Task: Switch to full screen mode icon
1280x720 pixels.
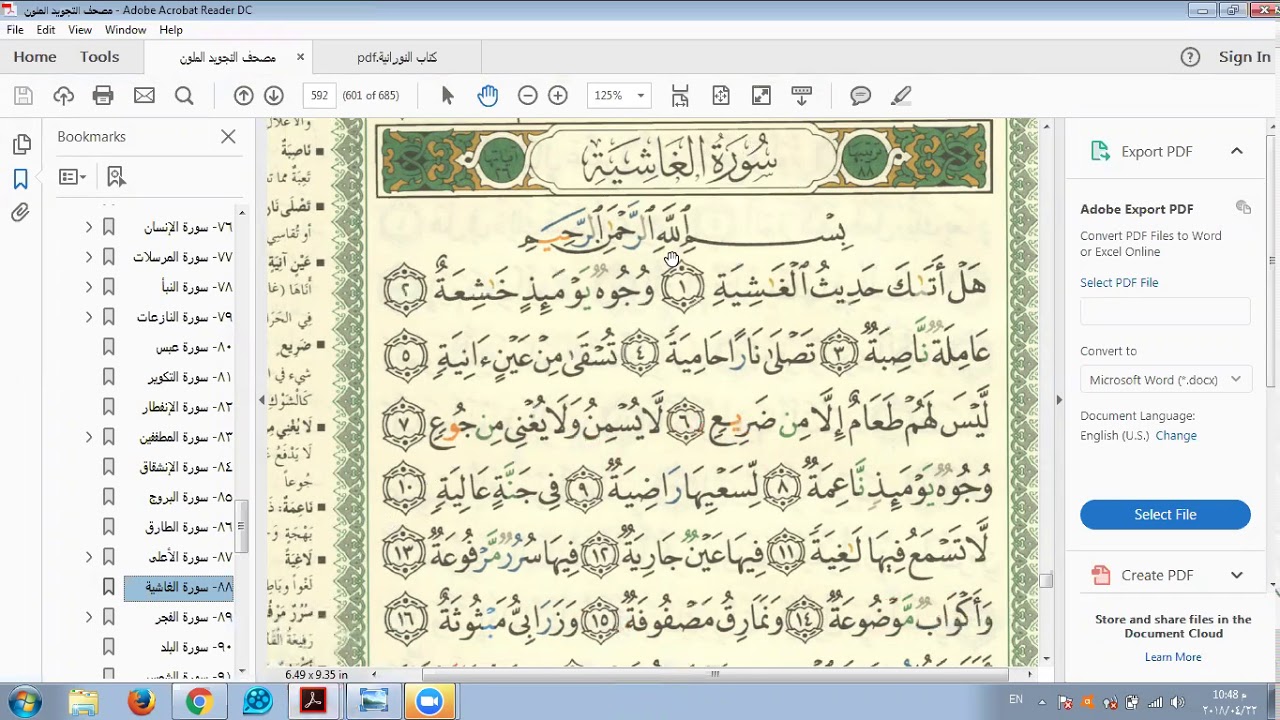Action: pyautogui.click(x=761, y=96)
